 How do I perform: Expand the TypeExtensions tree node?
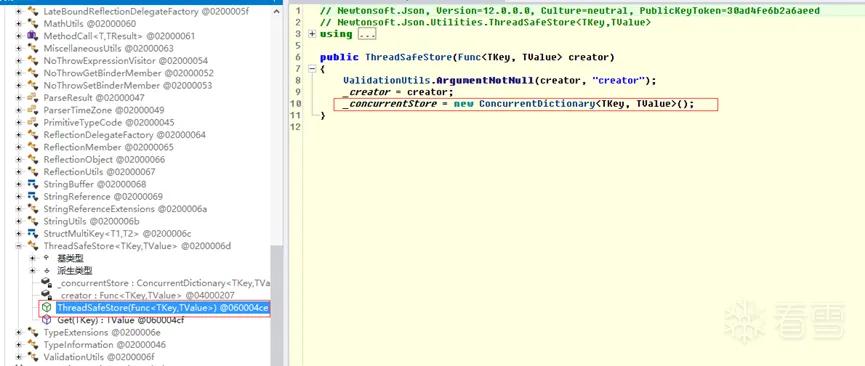[19, 332]
